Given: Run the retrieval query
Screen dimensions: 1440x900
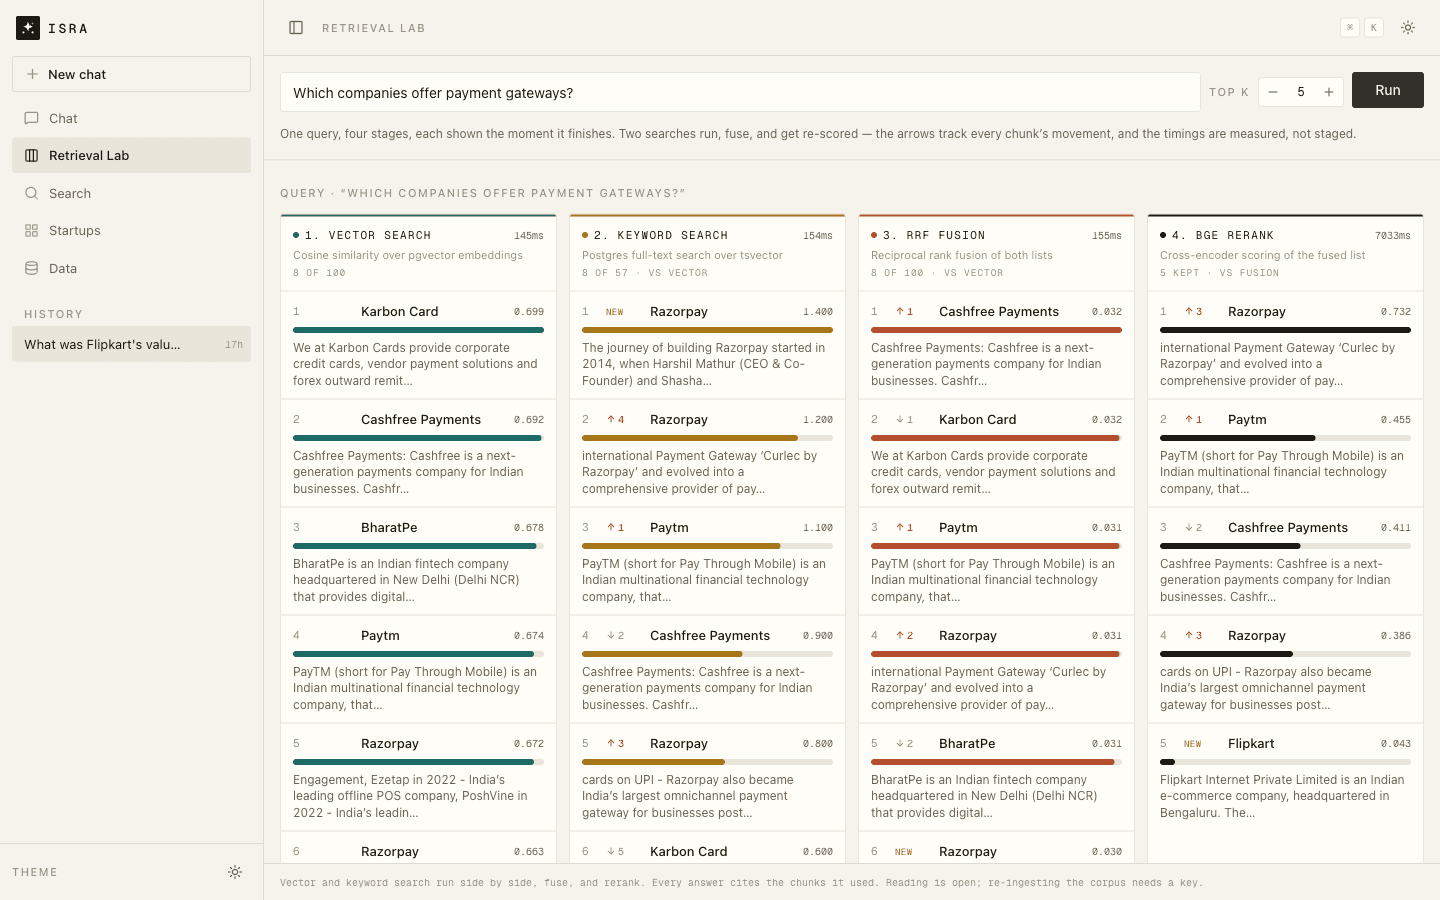Looking at the screenshot, I should 1387,90.
